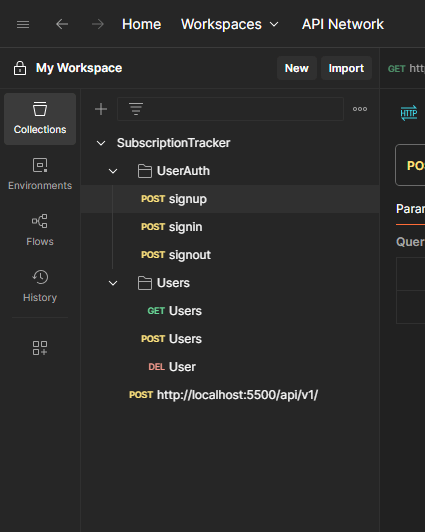Open the DEL User request

[x=230, y=367]
